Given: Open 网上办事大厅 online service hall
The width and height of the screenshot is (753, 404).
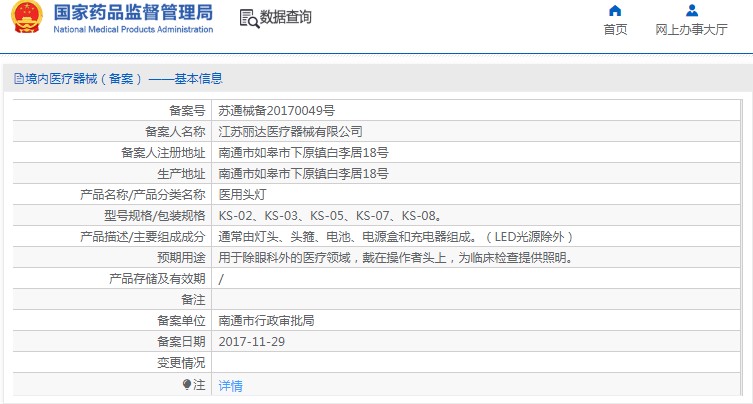Looking at the screenshot, I should pyautogui.click(x=691, y=30).
